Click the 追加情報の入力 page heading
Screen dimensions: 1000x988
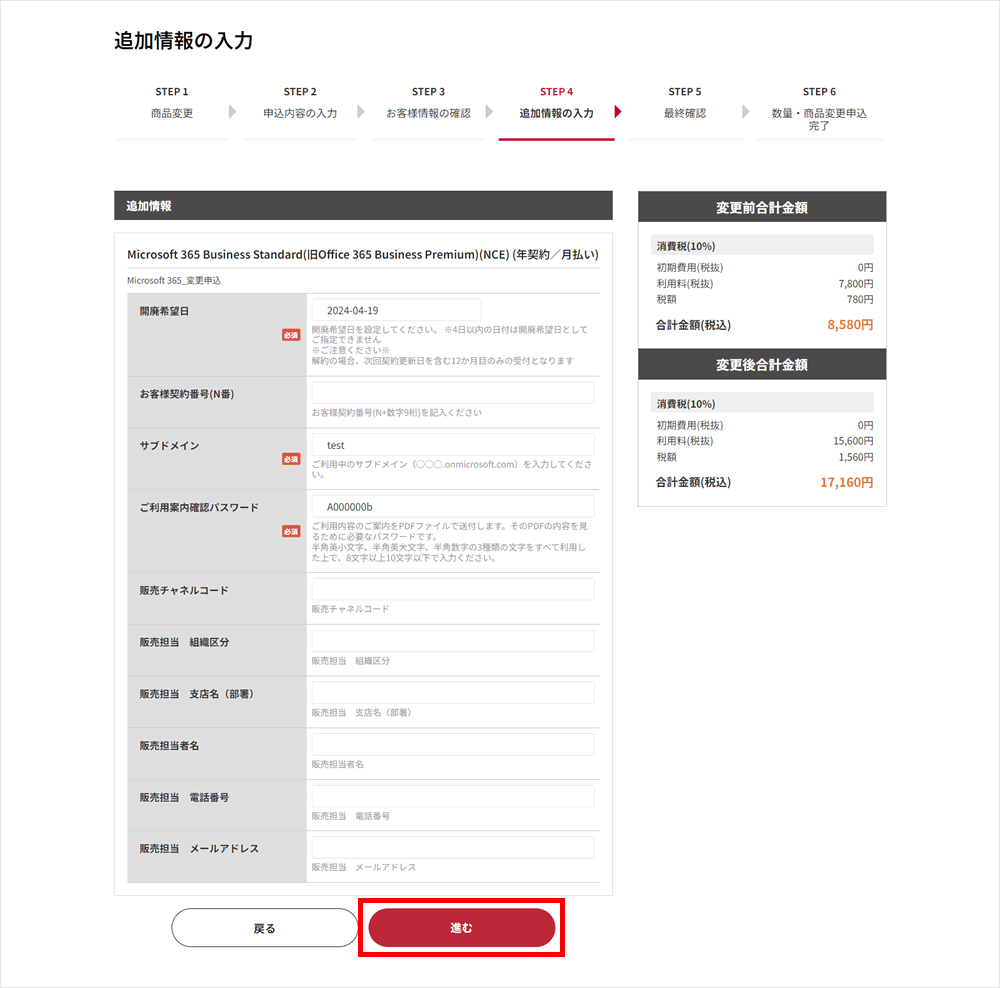[184, 40]
